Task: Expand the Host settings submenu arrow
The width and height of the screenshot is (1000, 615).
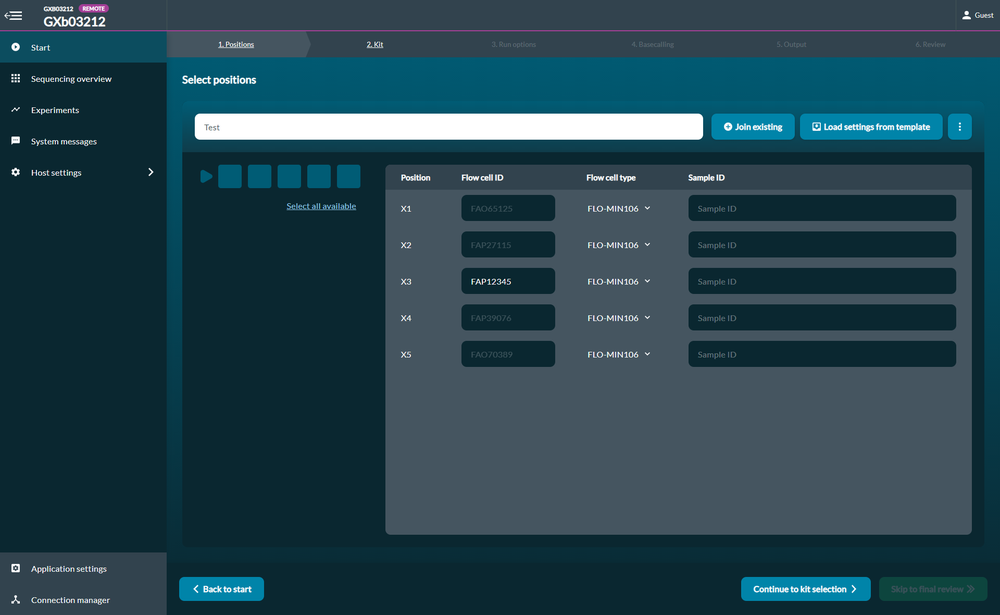Action: click(151, 172)
